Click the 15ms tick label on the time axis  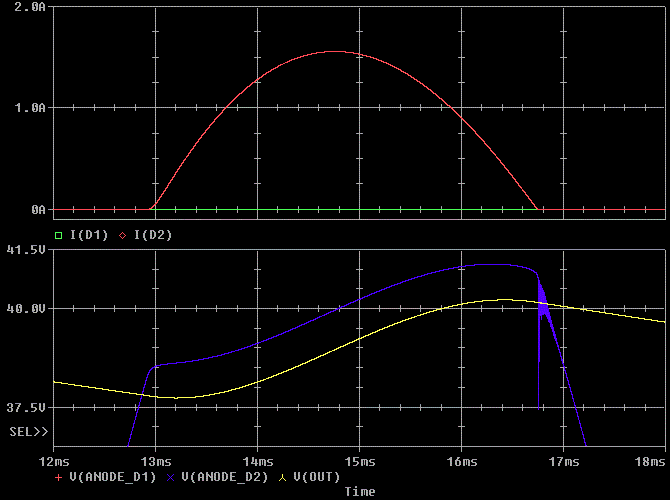tap(360, 461)
